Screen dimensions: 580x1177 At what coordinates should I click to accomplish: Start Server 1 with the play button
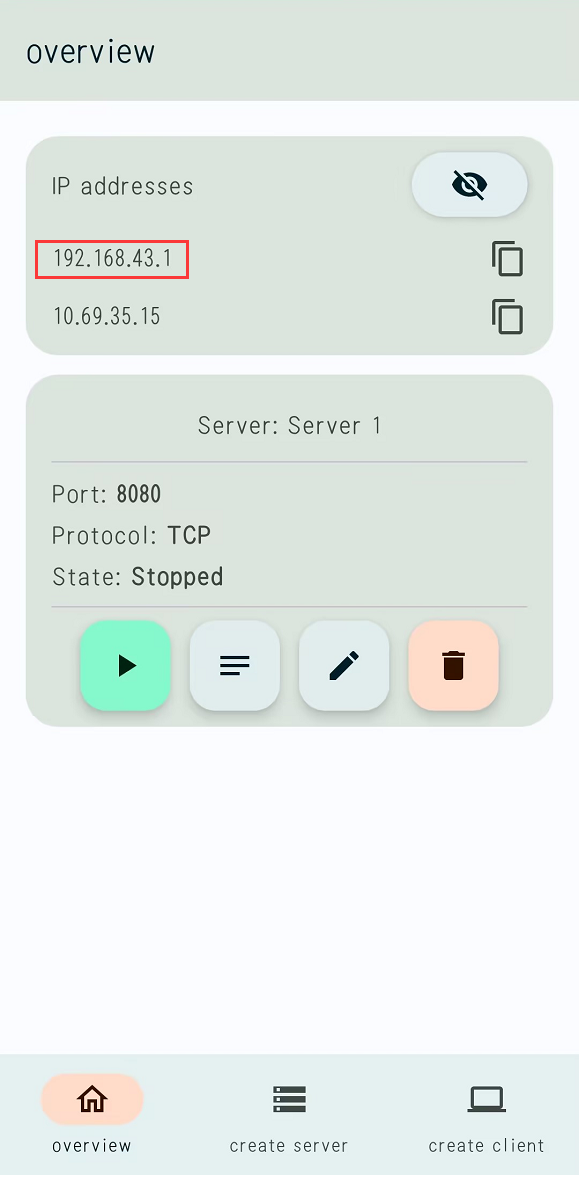coord(125,665)
